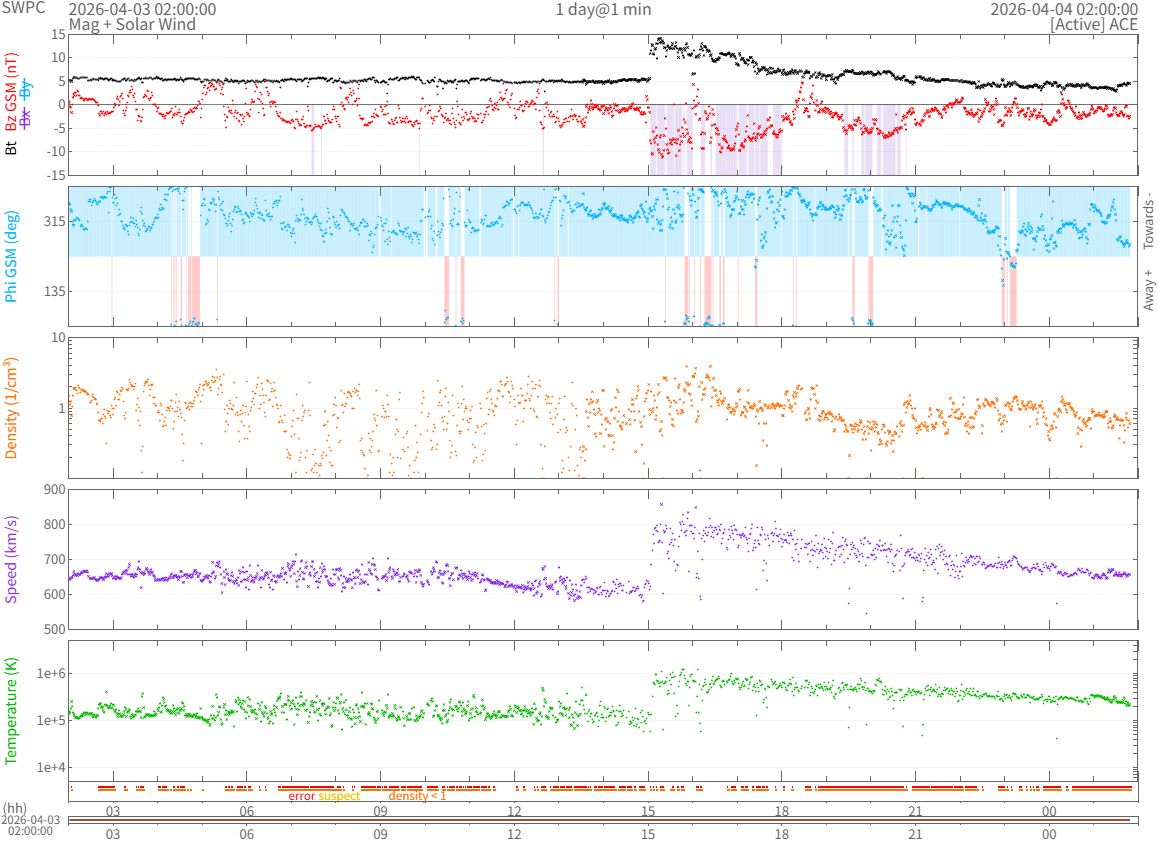Select the green Temperature (K) axis label
This screenshot has height=841, width=1158.
coord(12,712)
